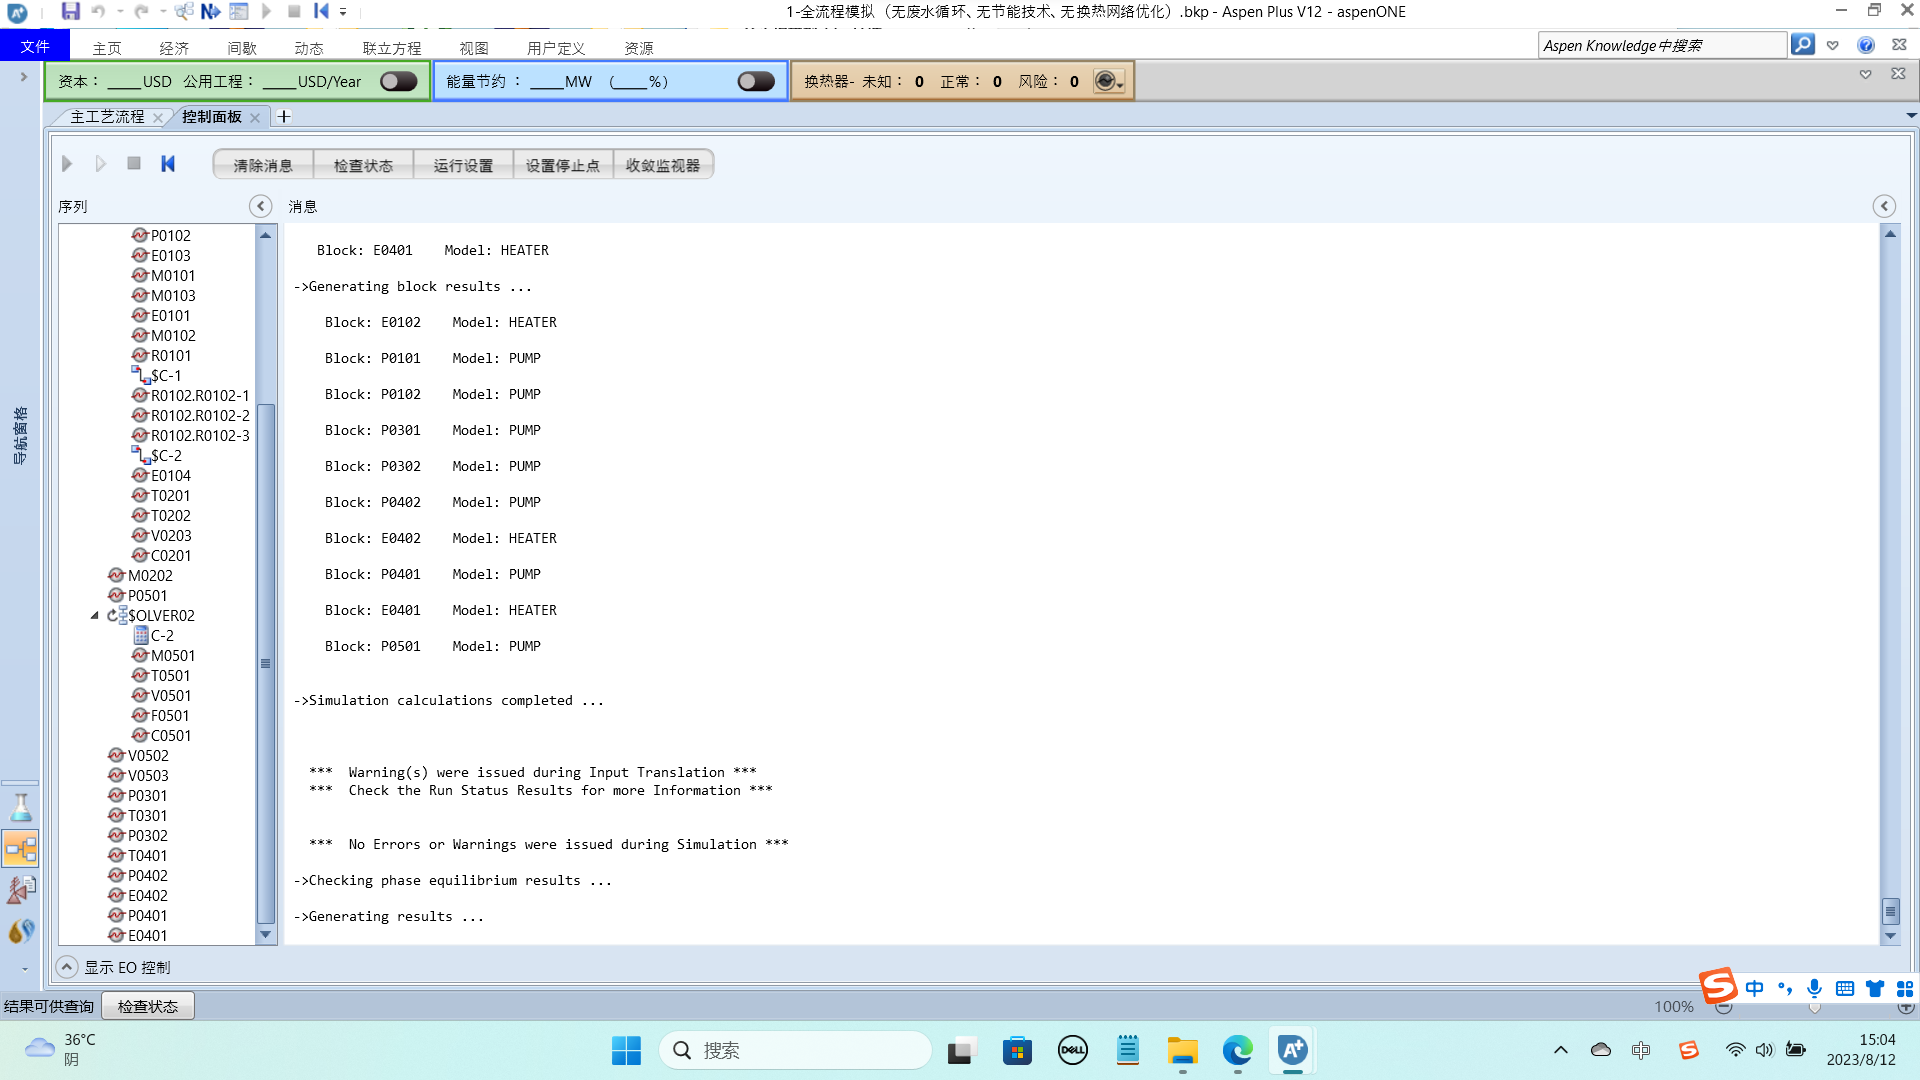Toggle the economics capital cost switch

coord(398,82)
